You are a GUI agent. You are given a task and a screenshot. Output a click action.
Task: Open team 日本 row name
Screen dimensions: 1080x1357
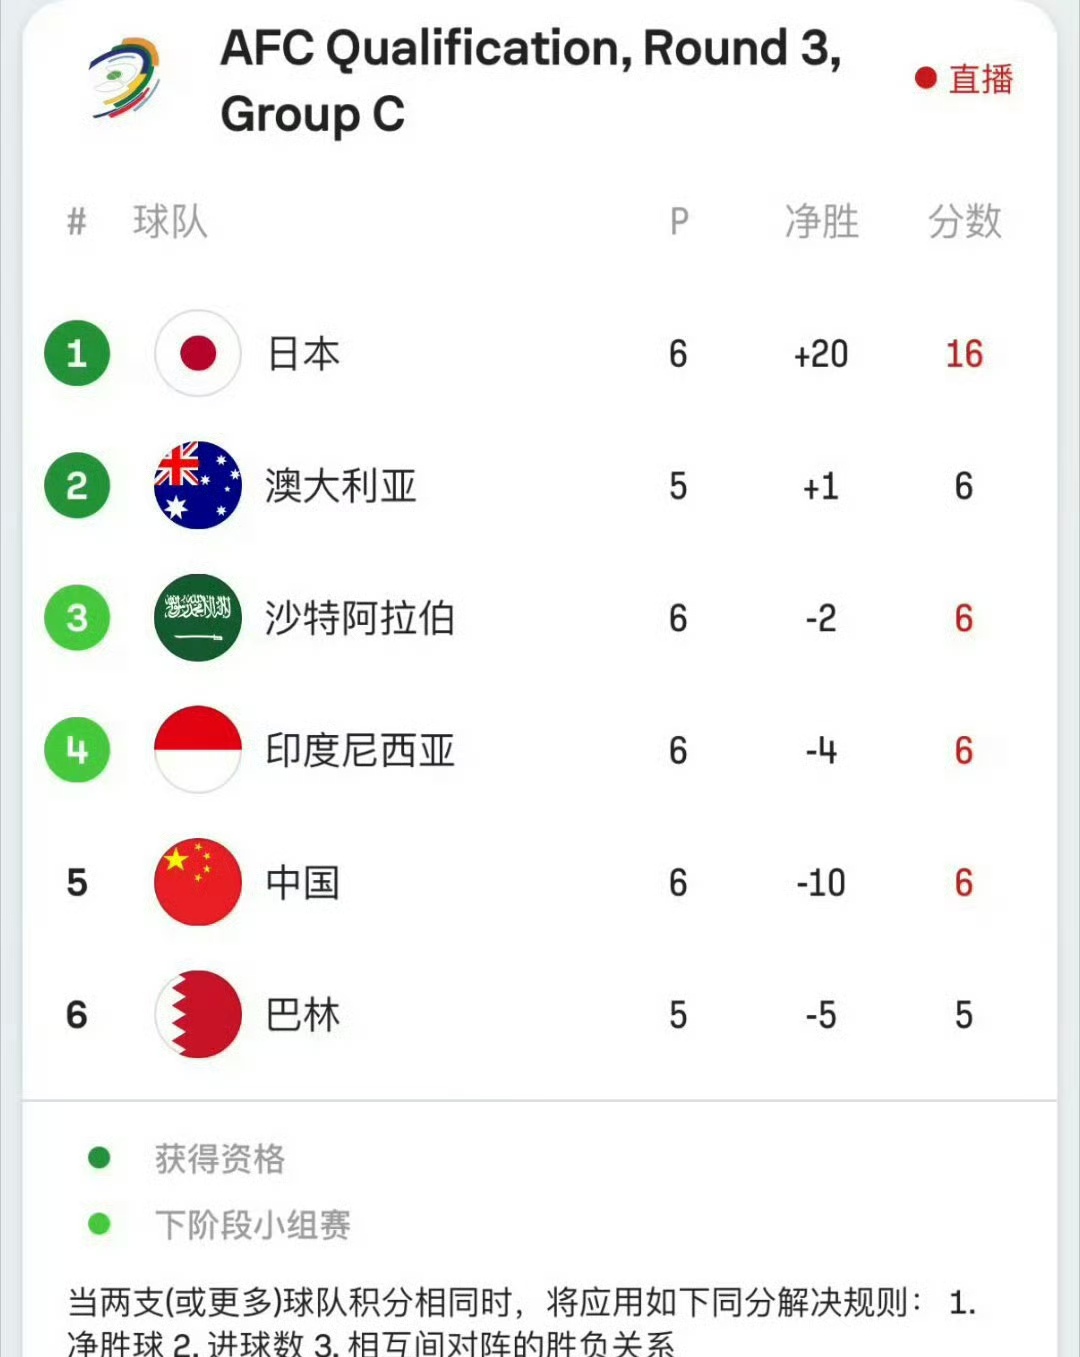(303, 354)
